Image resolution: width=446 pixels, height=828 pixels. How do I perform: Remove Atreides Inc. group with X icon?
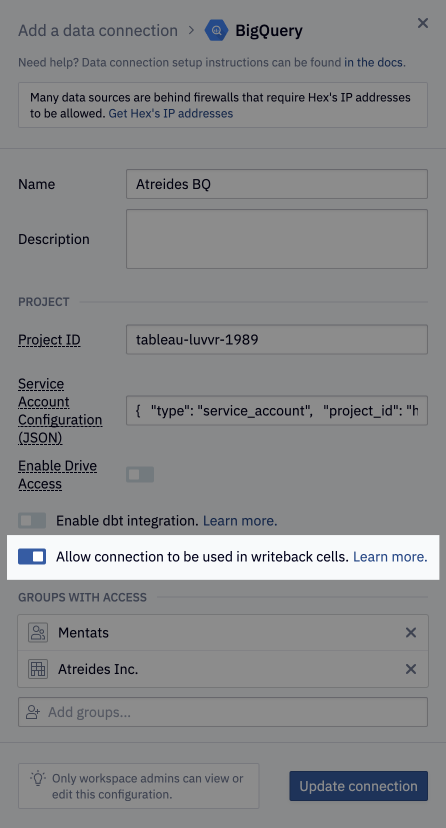point(411,669)
